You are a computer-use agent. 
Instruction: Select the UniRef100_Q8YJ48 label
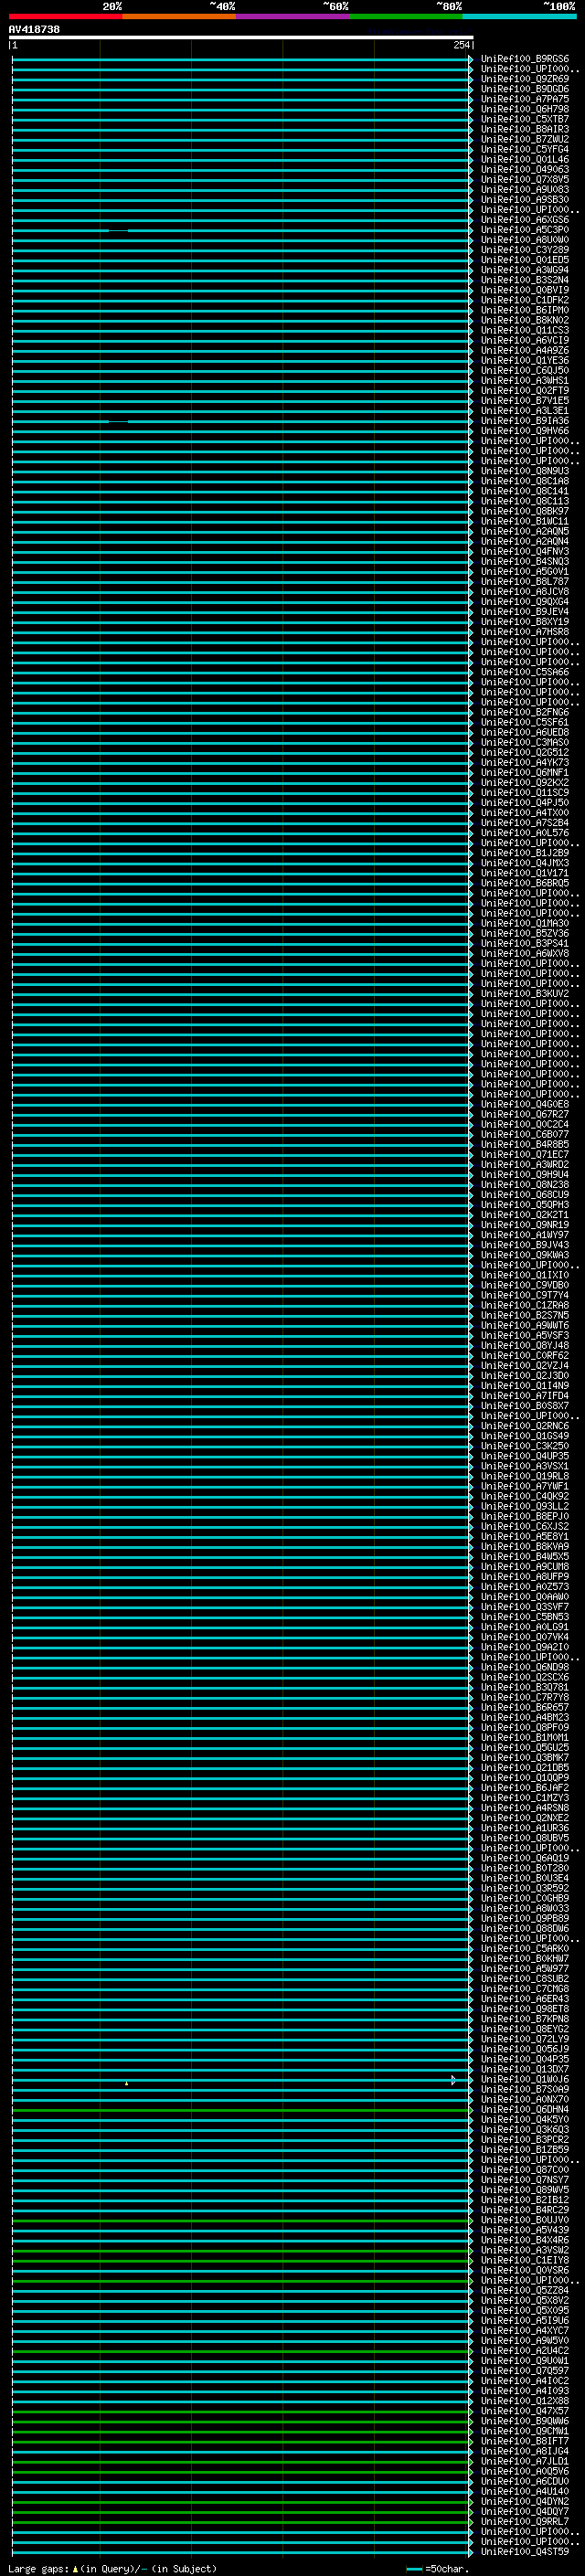524,1345
